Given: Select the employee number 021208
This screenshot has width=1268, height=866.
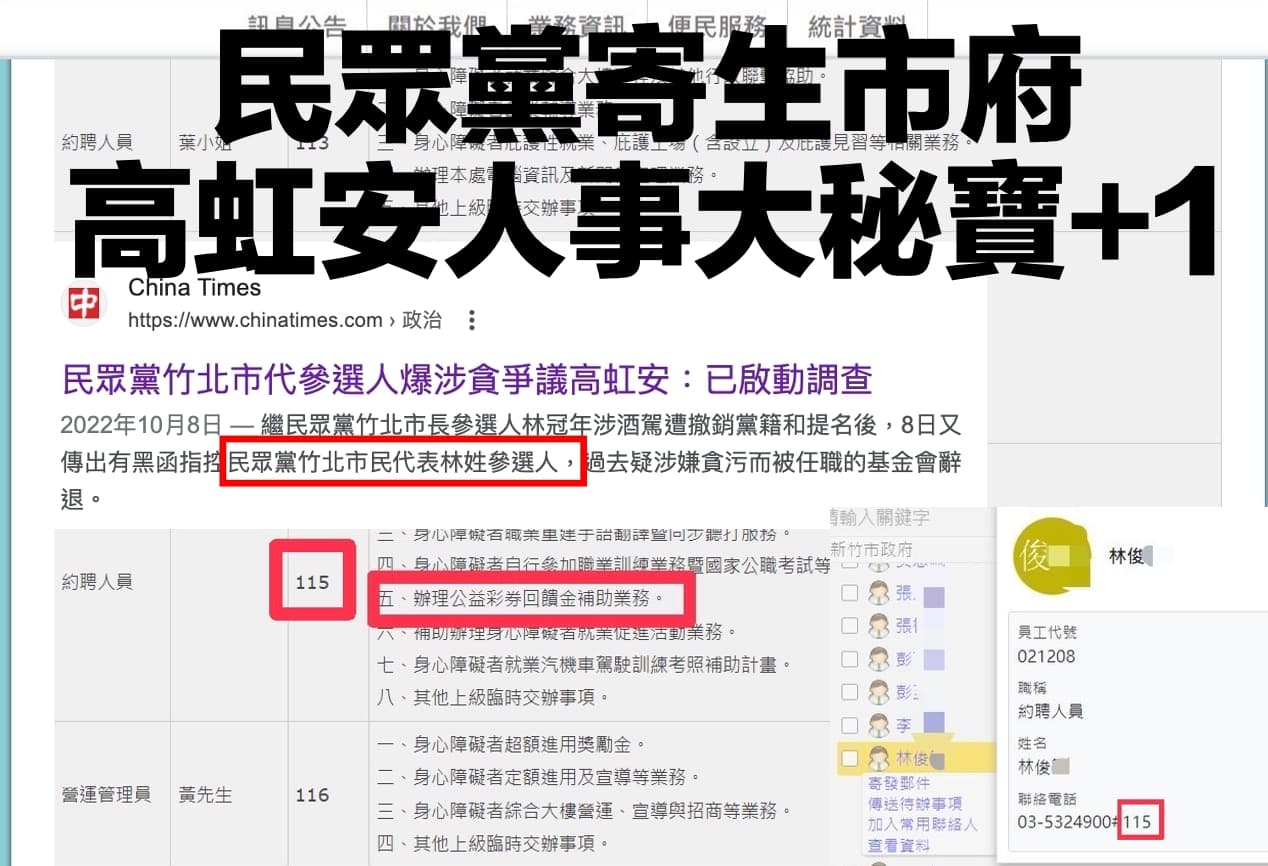Looking at the screenshot, I should tap(1048, 657).
